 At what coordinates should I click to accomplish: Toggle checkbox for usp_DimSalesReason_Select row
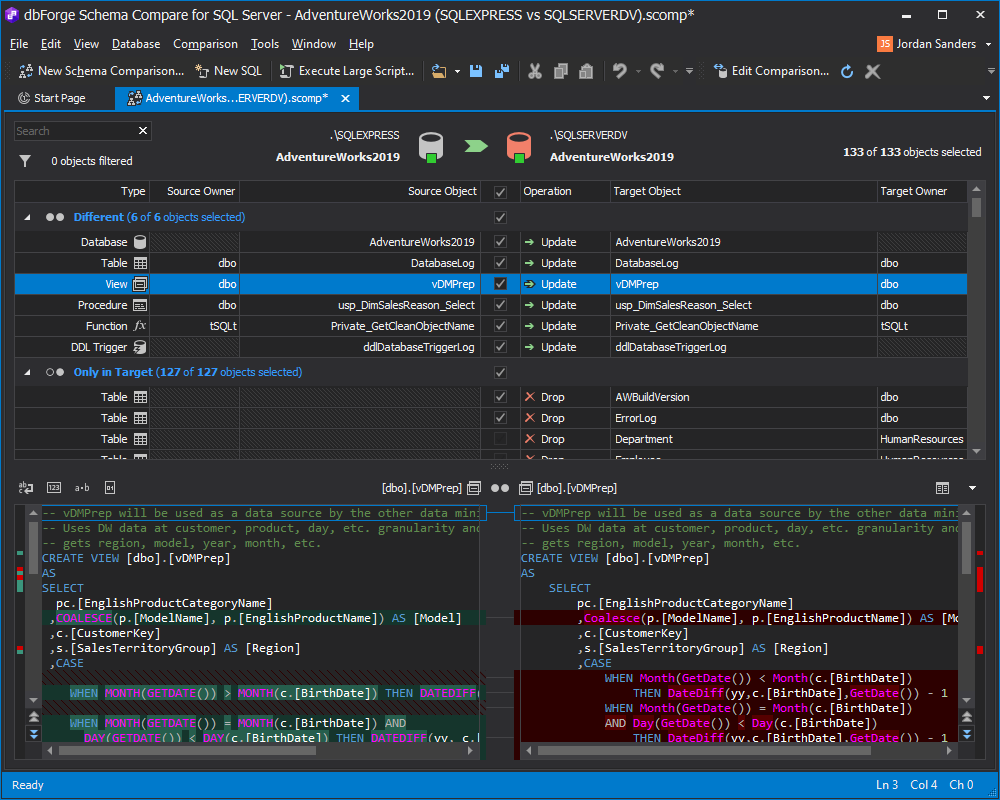coord(501,305)
